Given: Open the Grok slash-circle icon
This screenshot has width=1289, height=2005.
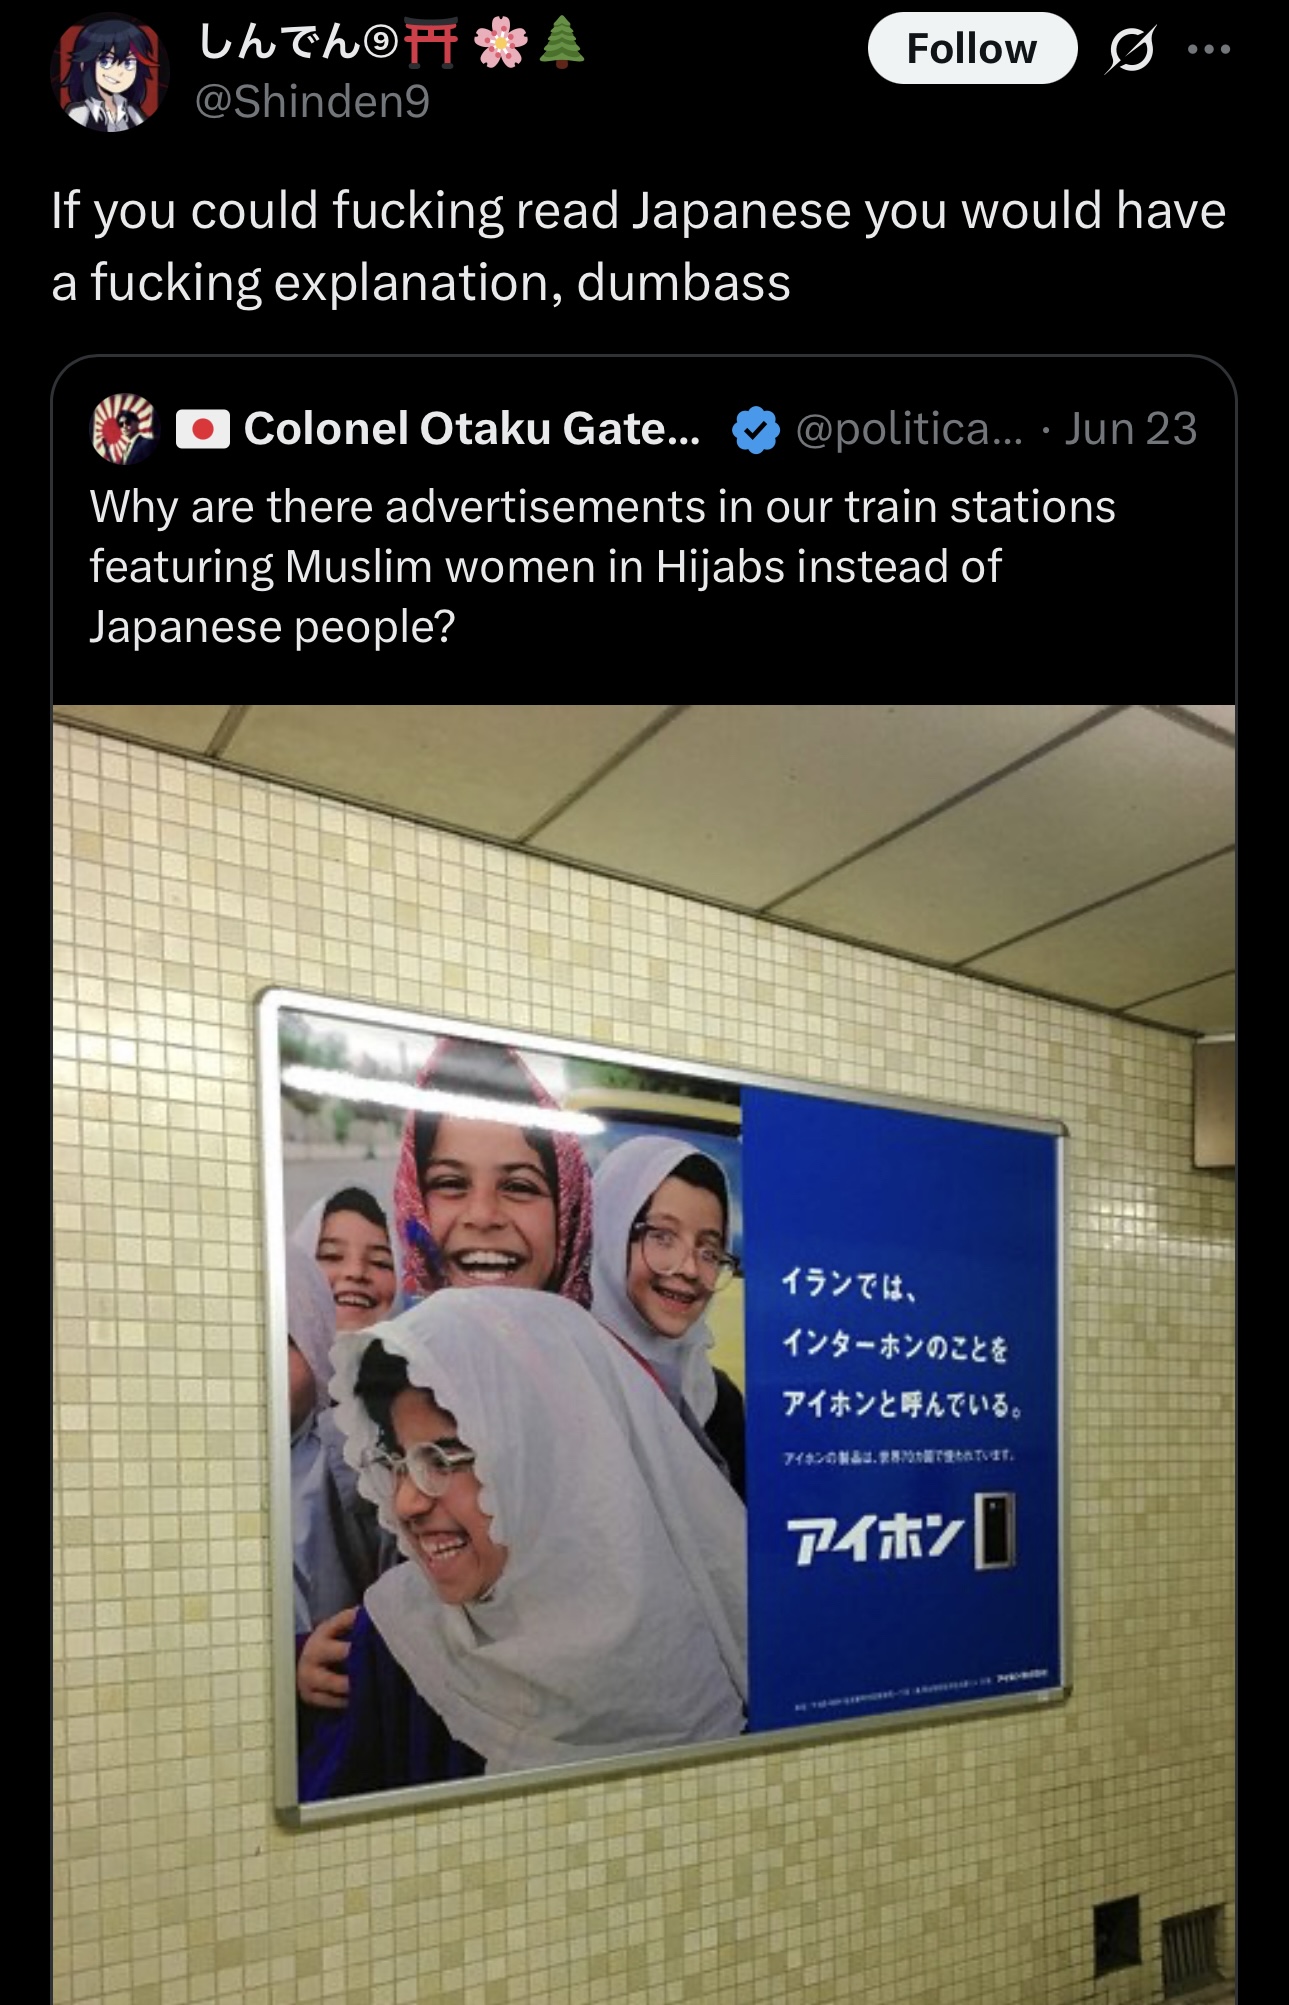Looking at the screenshot, I should [1130, 49].
